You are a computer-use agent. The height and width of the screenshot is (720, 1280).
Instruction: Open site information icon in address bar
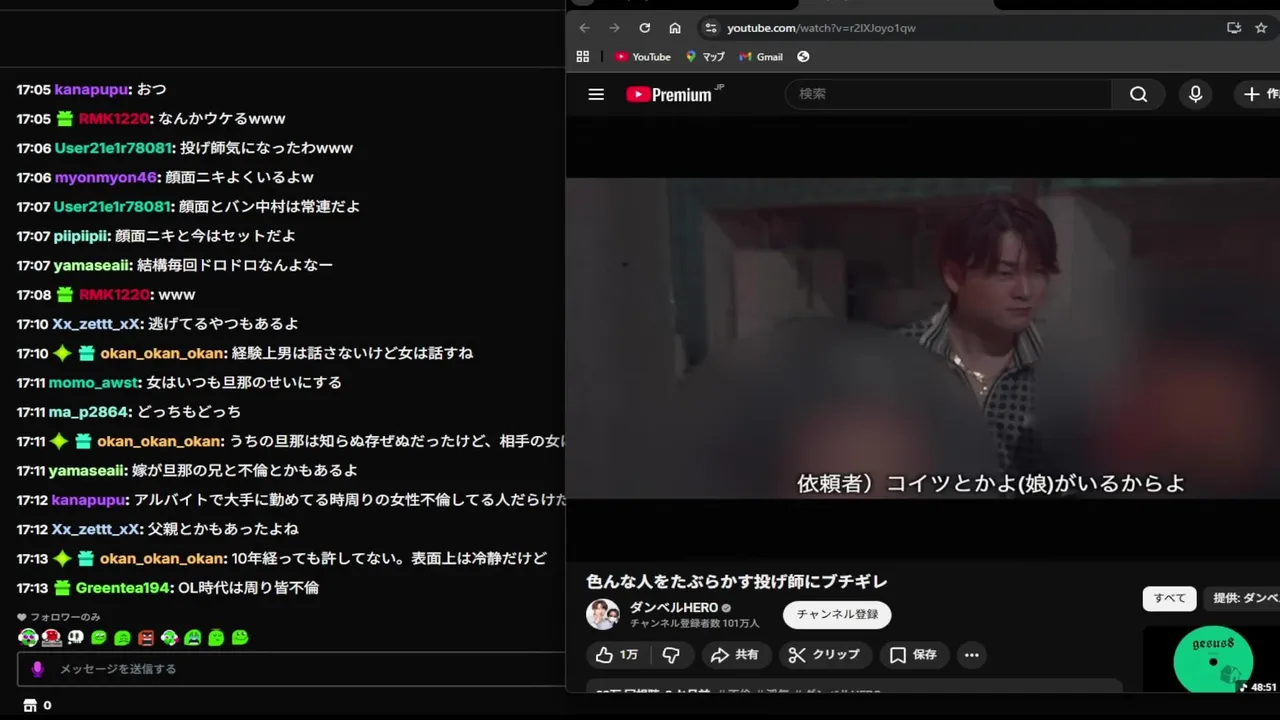(710, 28)
